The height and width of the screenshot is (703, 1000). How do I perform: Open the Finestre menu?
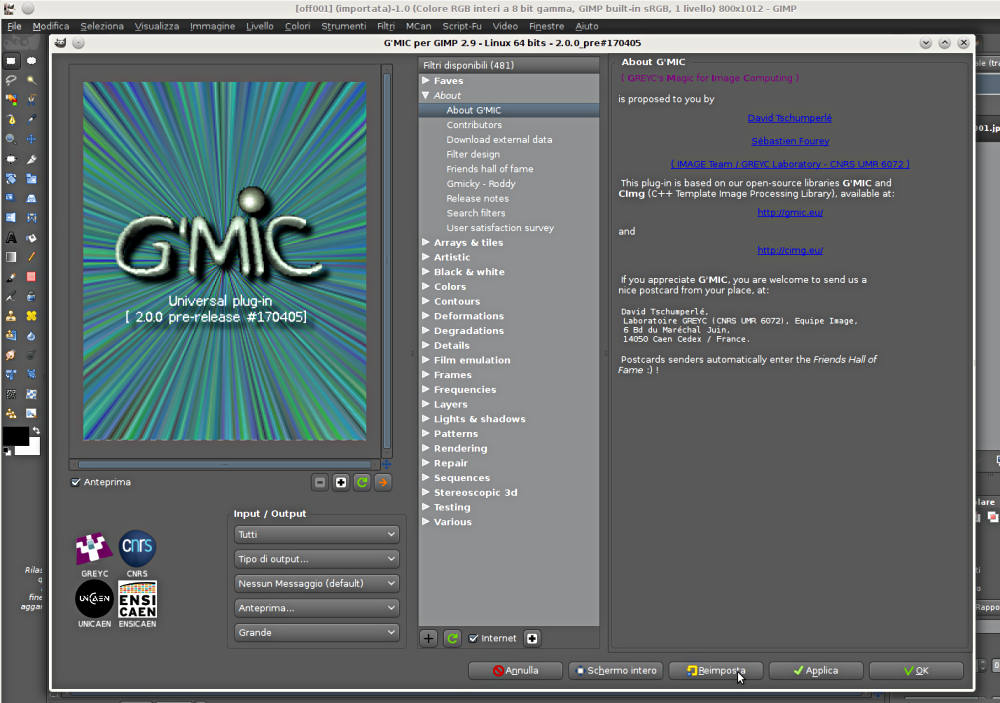pyautogui.click(x=546, y=26)
